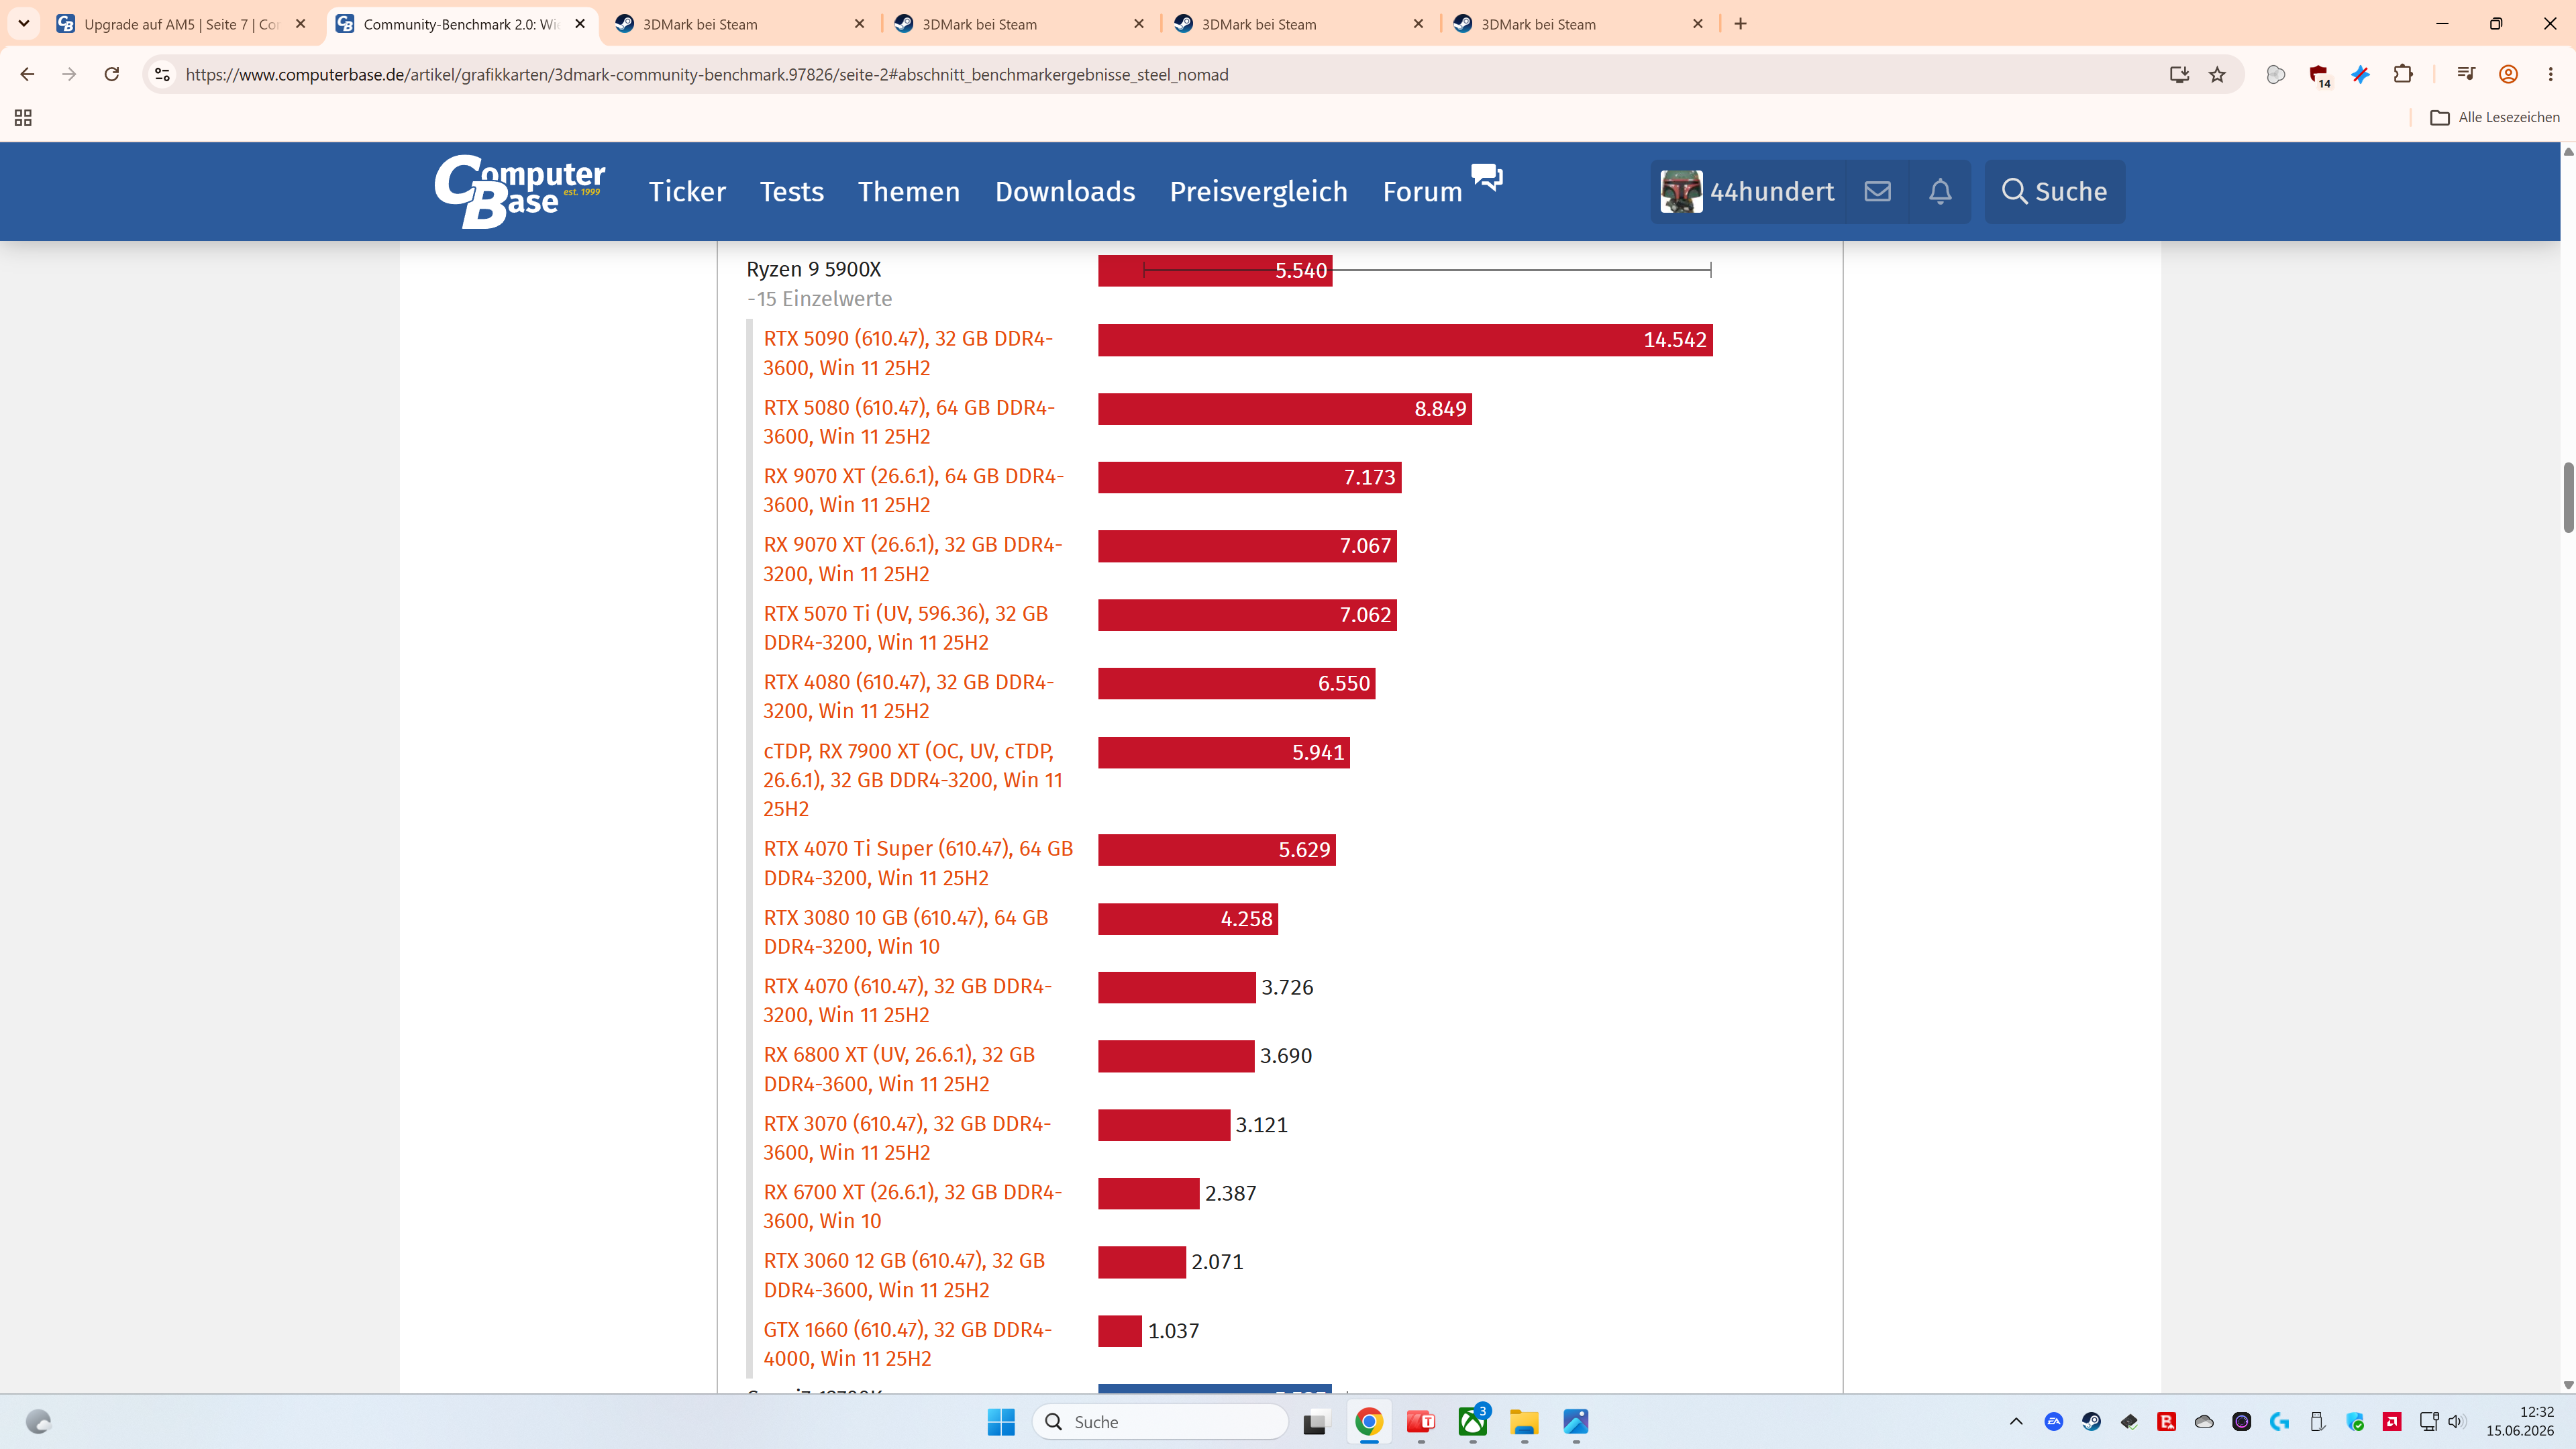Open the RX 9070 XT 64 GB DDR4-3600 entry
Image resolution: width=2576 pixels, height=1449 pixels.
(913, 490)
